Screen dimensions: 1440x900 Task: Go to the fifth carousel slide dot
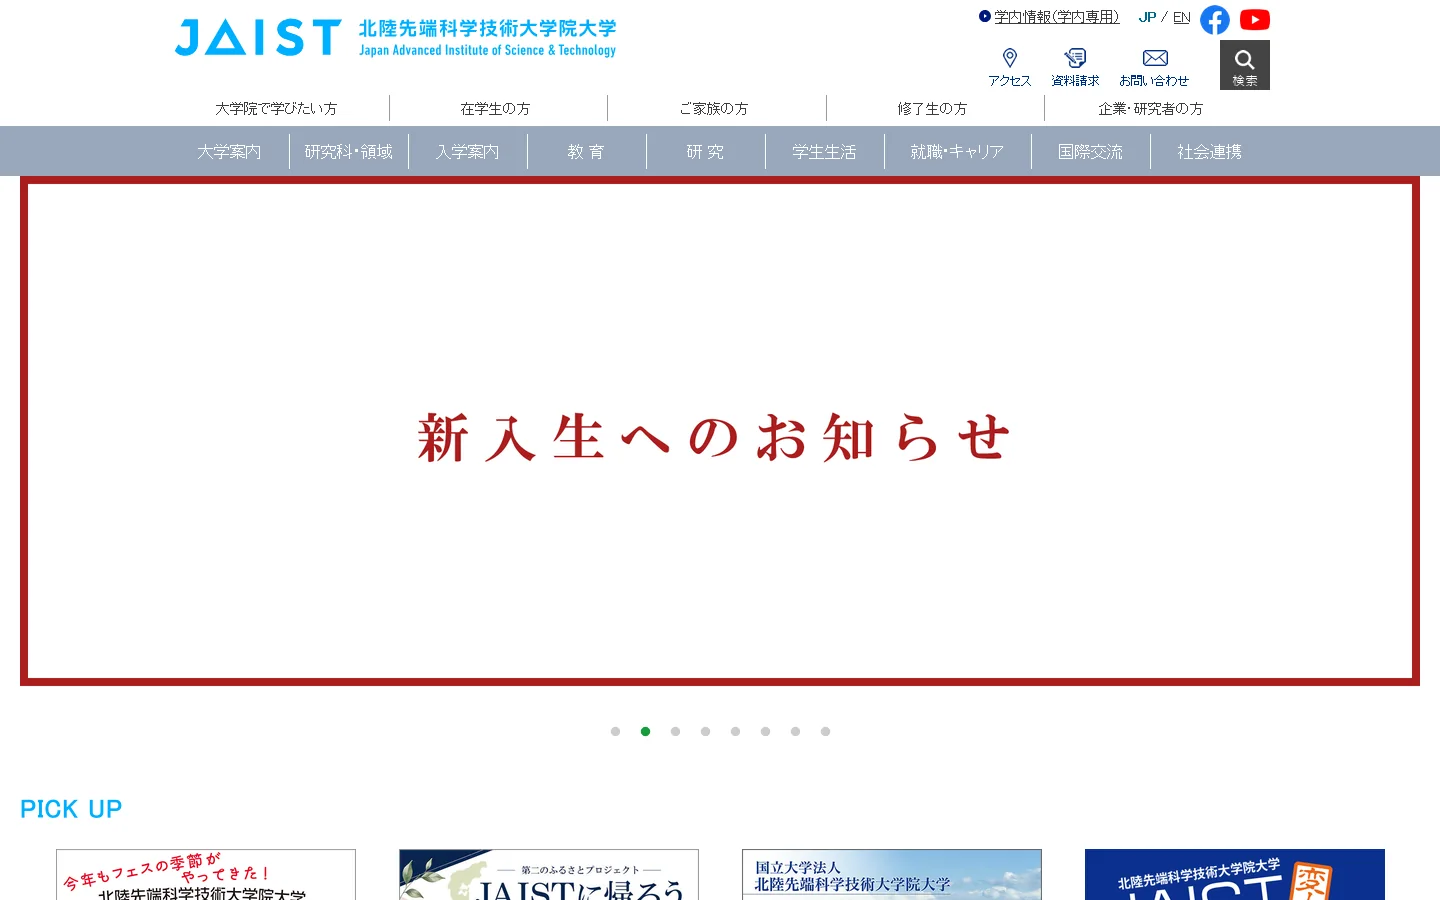[735, 731]
